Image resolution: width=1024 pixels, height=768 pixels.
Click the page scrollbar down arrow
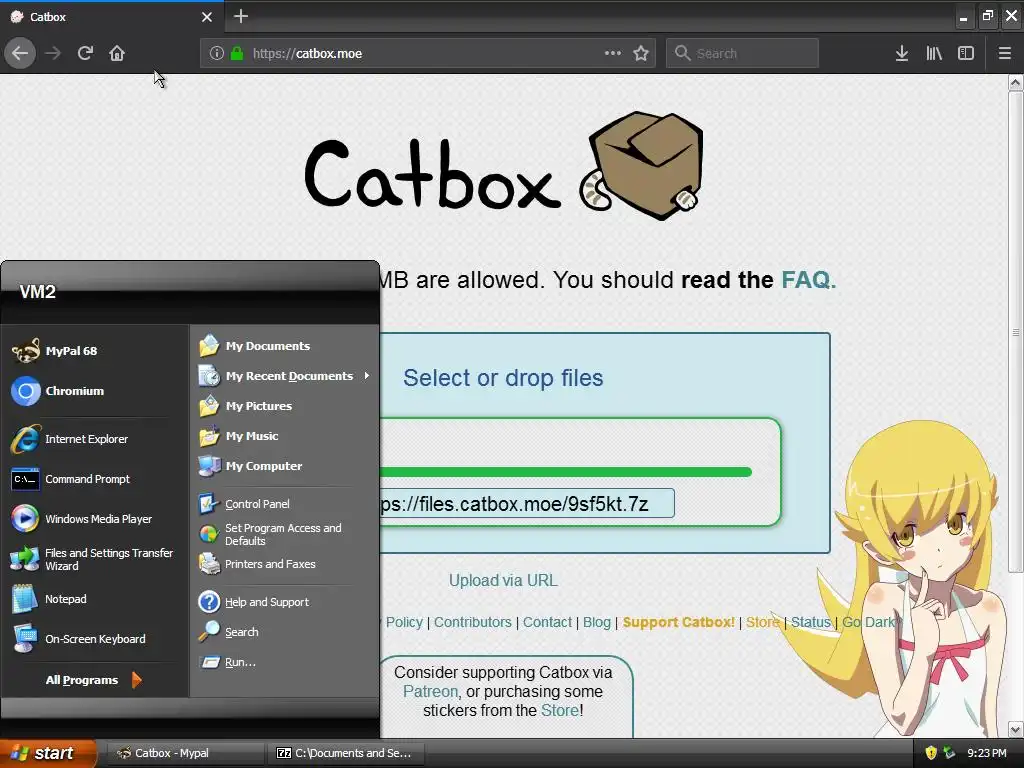point(1015,729)
